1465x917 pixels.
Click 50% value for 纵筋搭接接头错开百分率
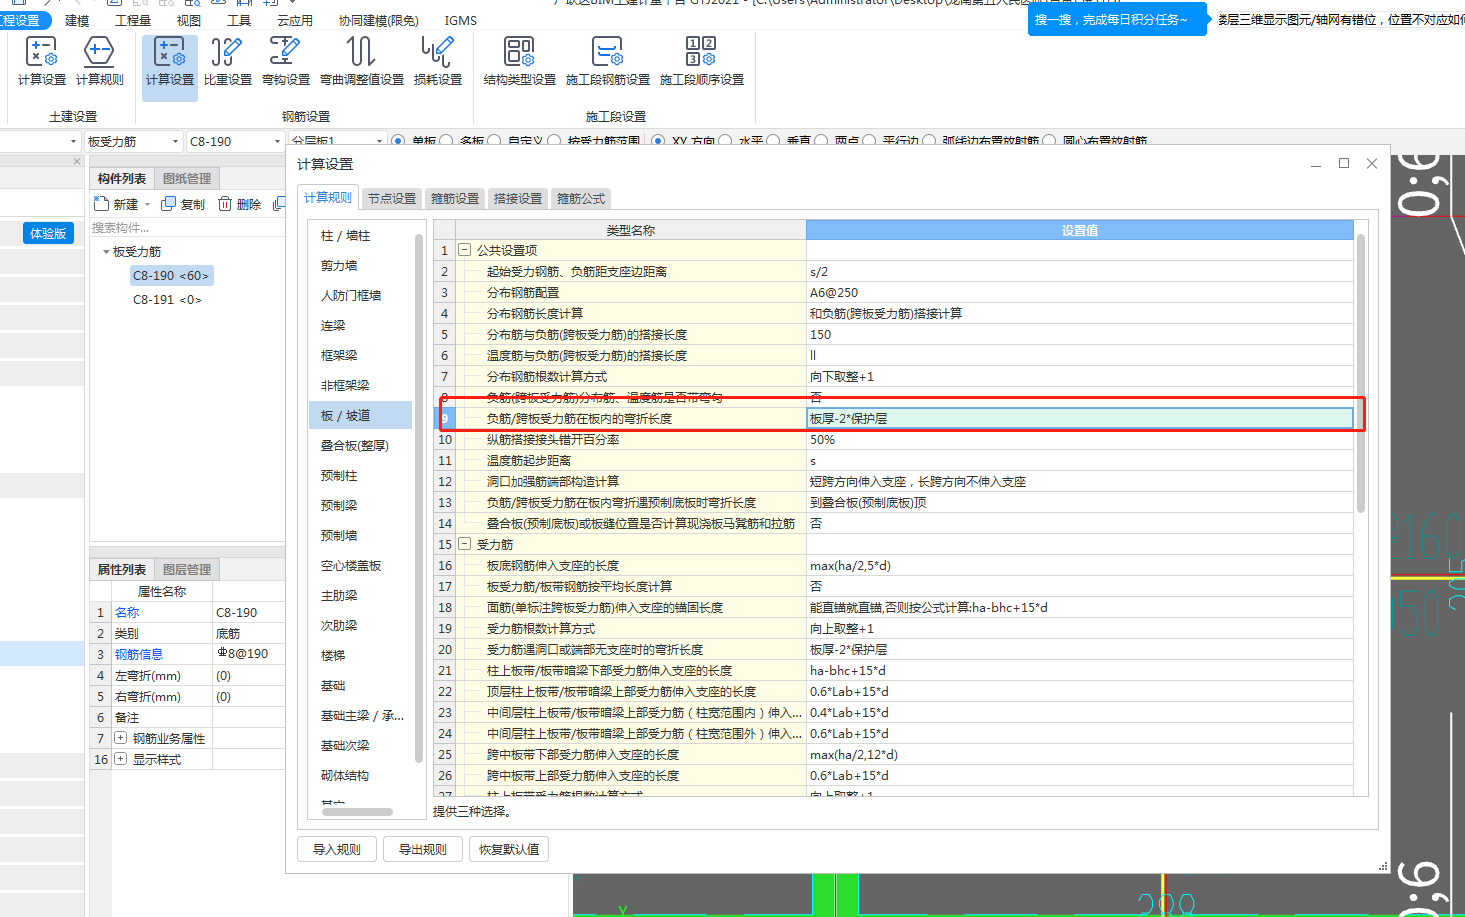tap(1080, 440)
